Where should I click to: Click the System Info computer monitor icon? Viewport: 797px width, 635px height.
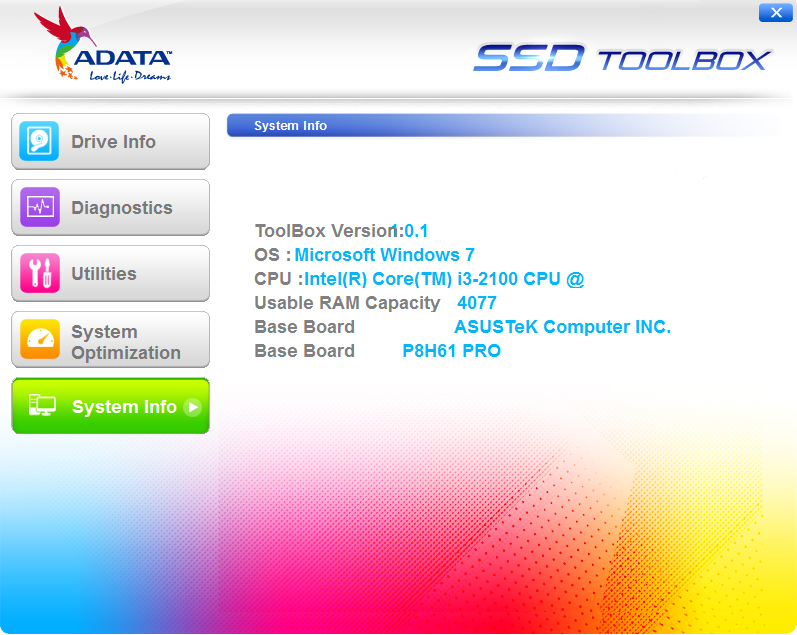pyautogui.click(x=42, y=405)
